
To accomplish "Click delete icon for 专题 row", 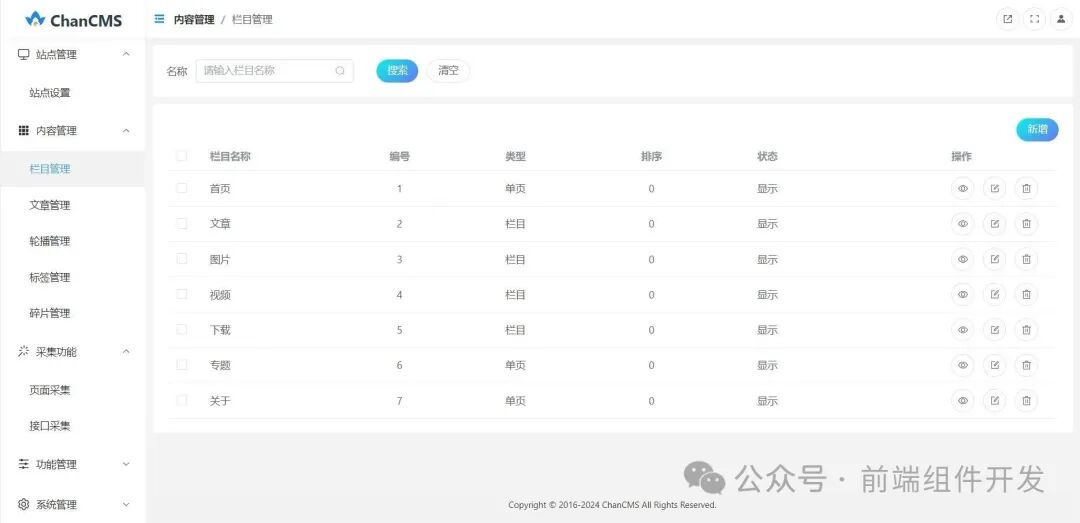I will pyautogui.click(x=1026, y=365).
